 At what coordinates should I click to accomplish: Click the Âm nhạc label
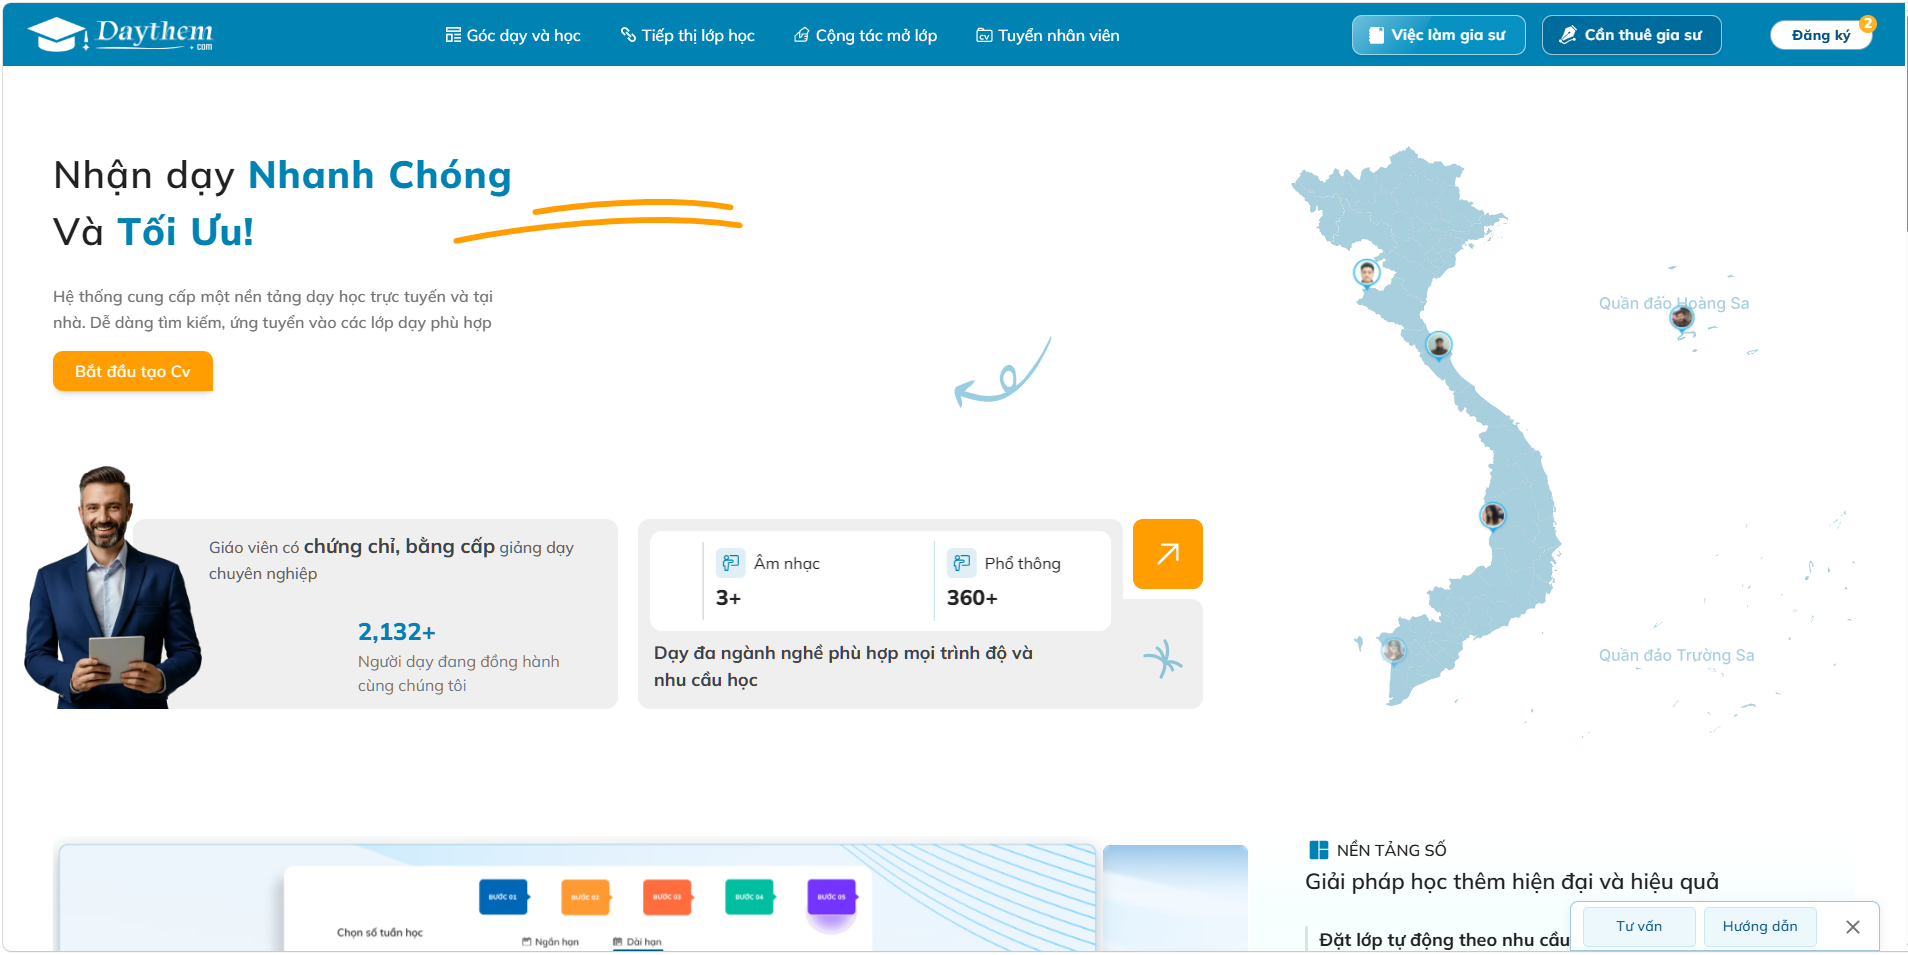787,564
